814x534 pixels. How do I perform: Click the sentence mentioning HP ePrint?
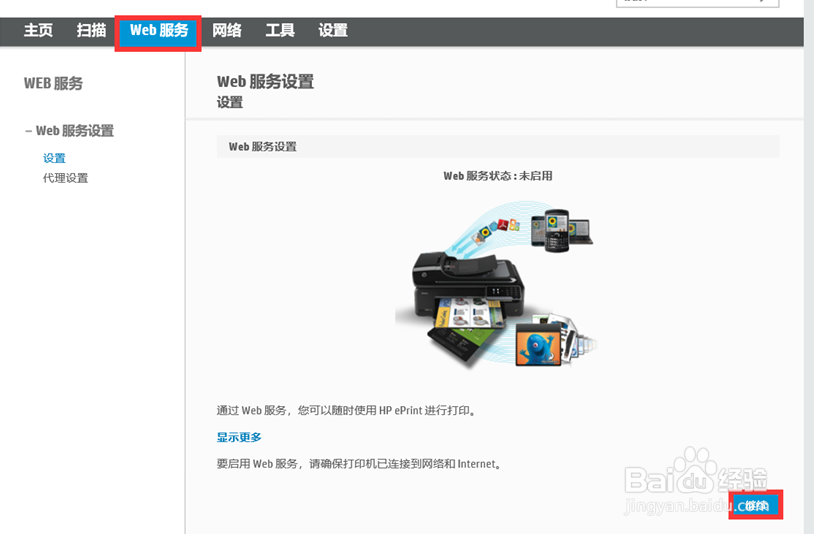click(346, 410)
